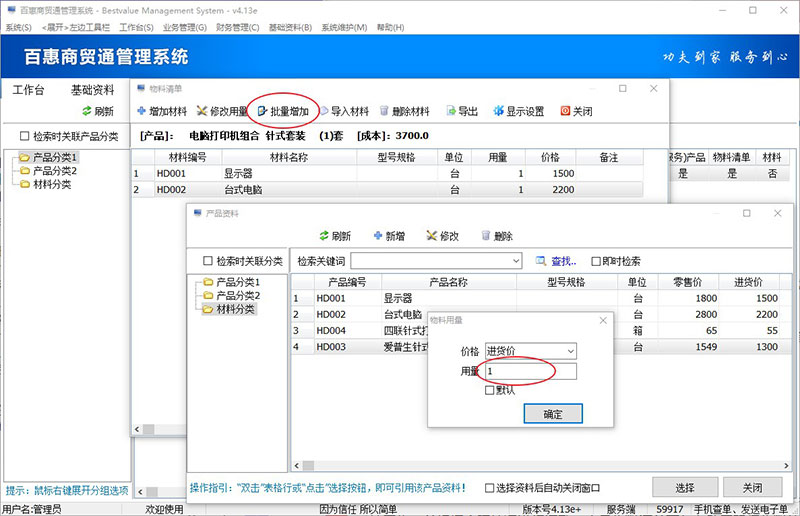Viewport: 800px width, 516px height.
Task: Click the 进货价 value 1300 in 产品资料
Action: [767, 347]
